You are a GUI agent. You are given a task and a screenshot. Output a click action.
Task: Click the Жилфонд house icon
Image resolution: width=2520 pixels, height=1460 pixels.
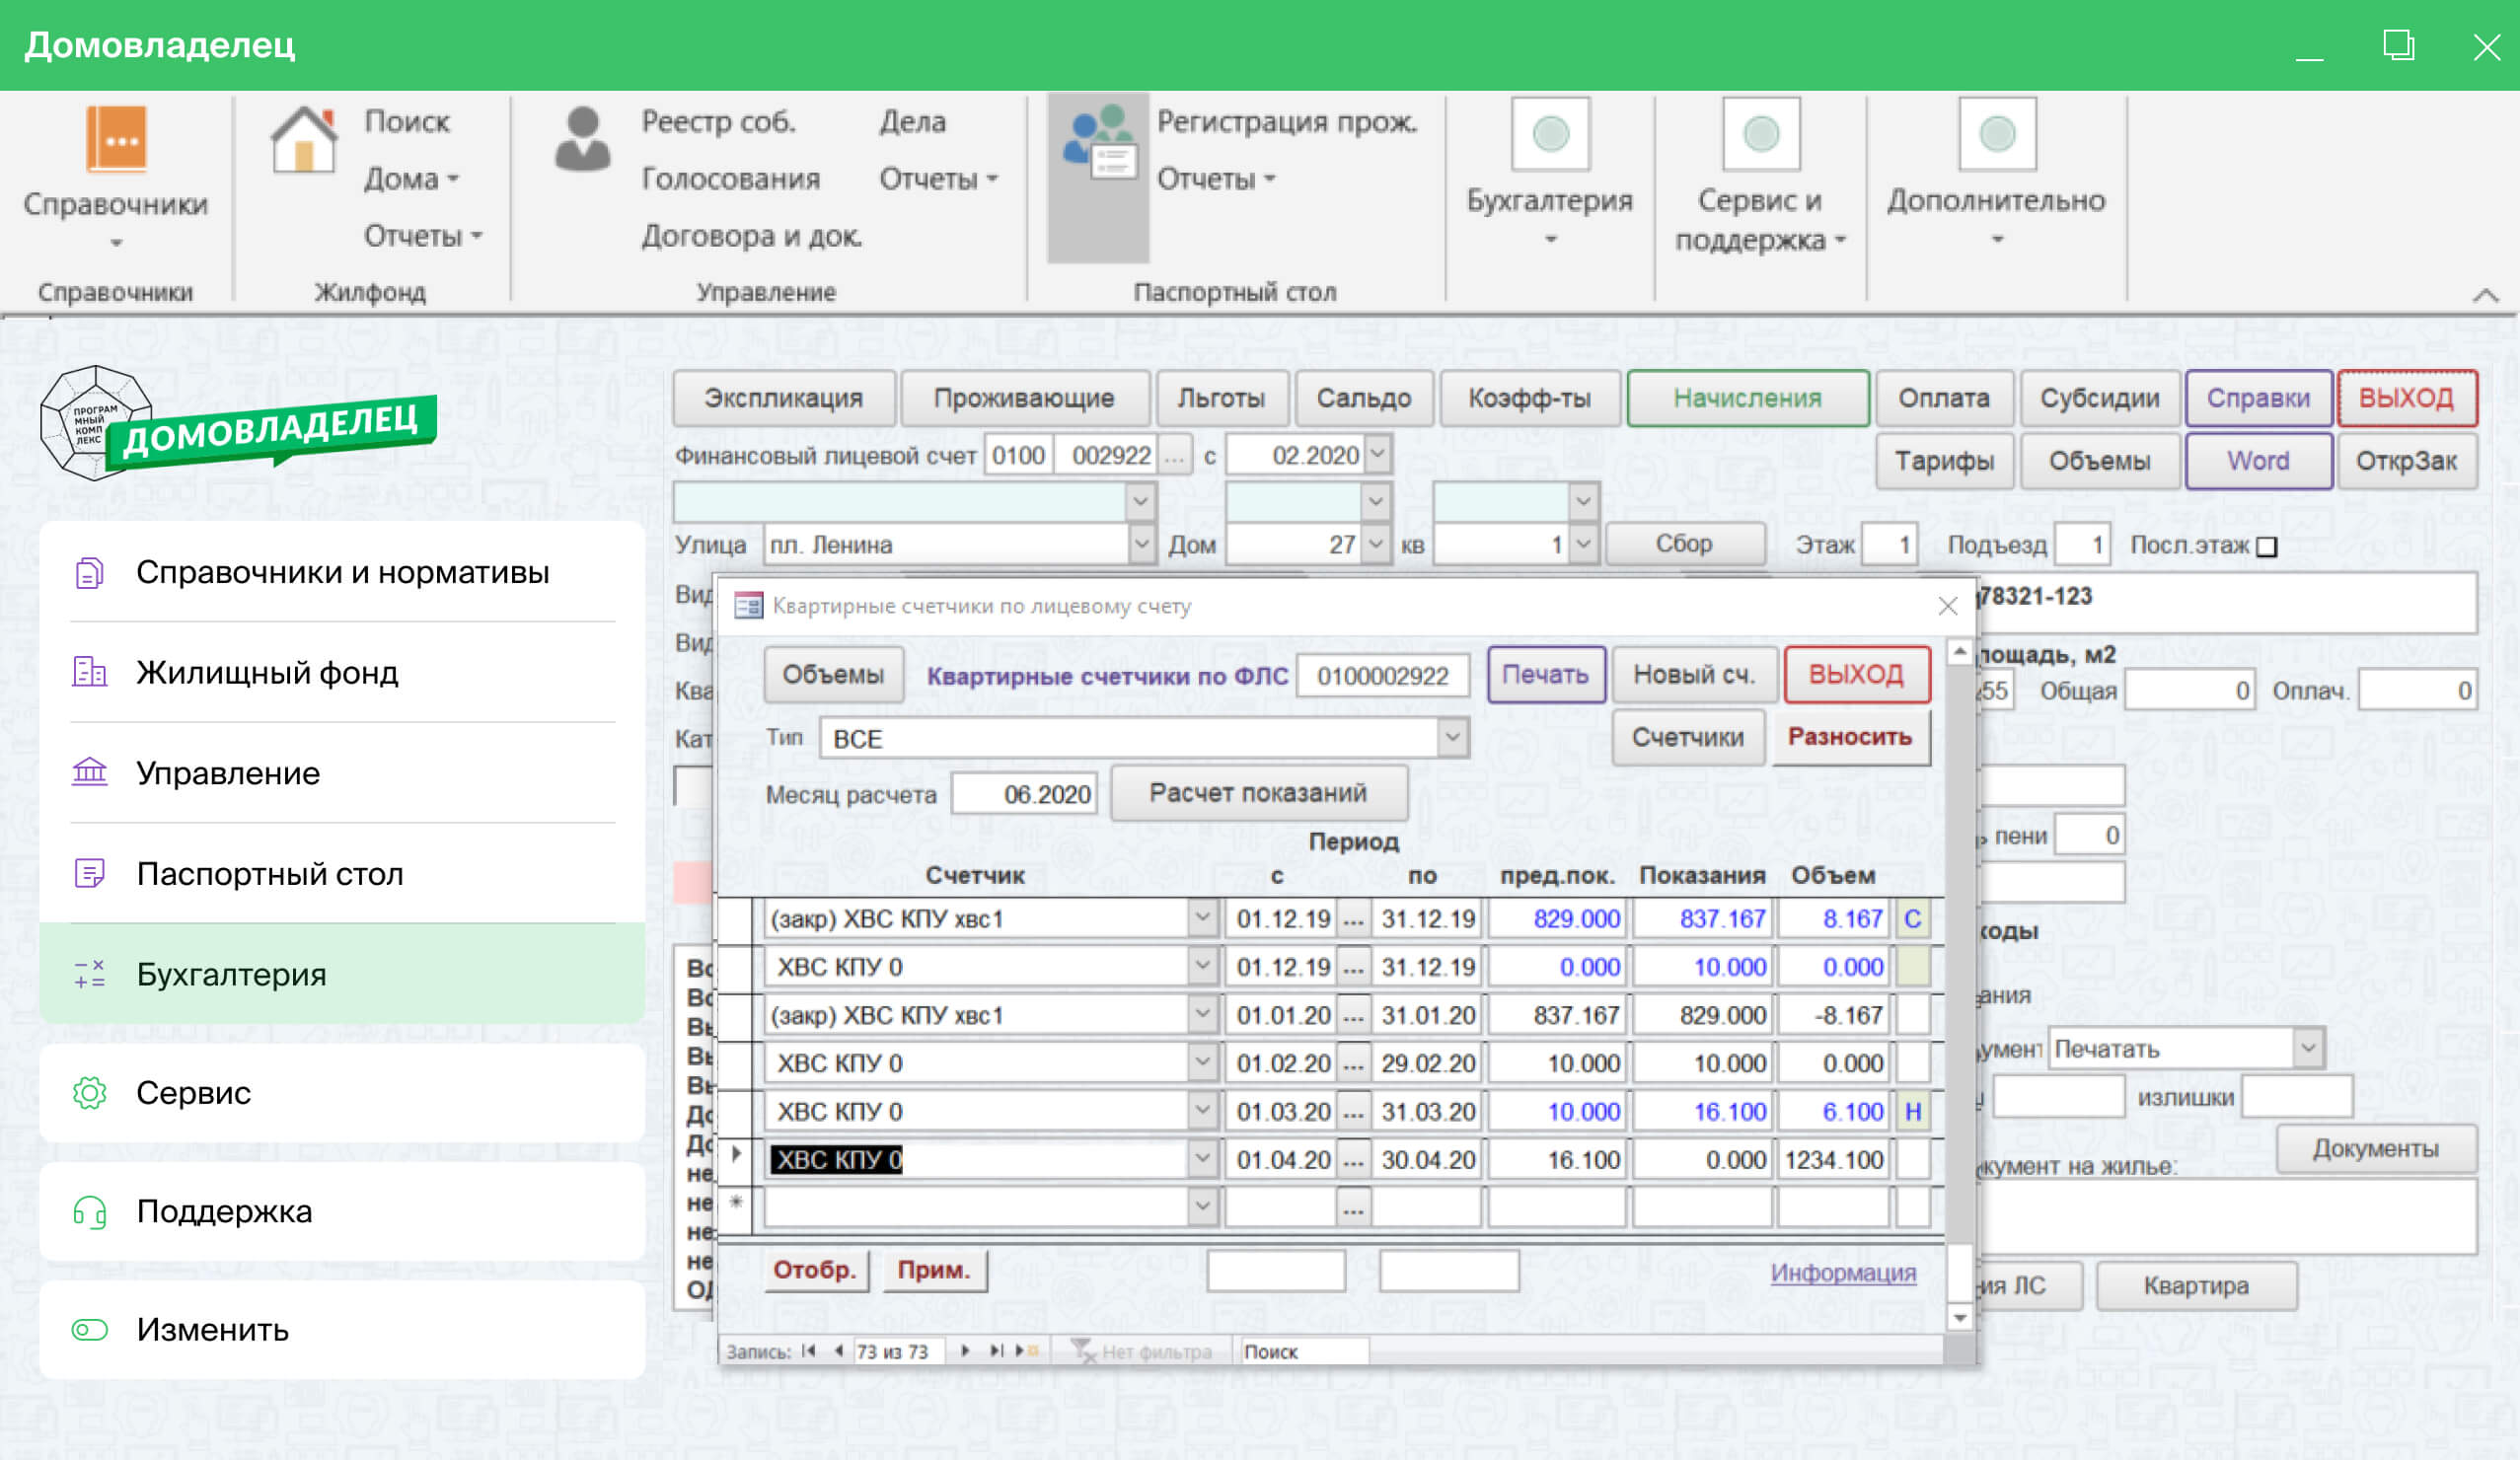(x=303, y=141)
